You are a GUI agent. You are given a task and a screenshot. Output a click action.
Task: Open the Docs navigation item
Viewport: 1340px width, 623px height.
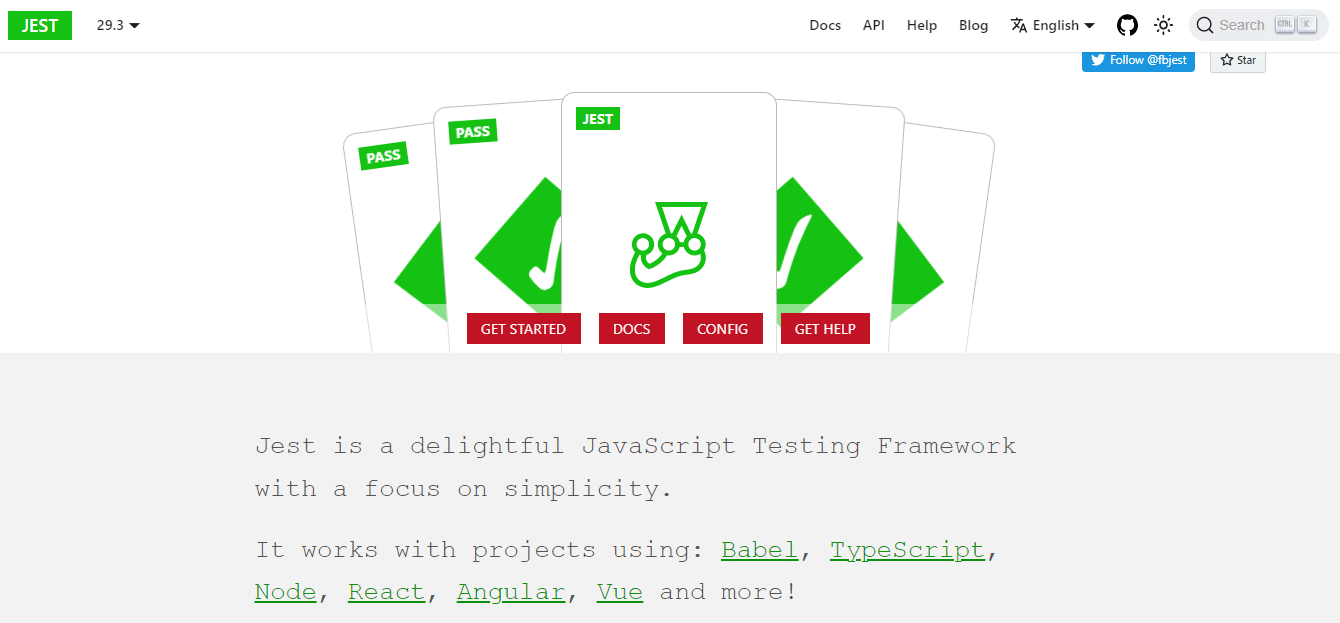tap(825, 25)
